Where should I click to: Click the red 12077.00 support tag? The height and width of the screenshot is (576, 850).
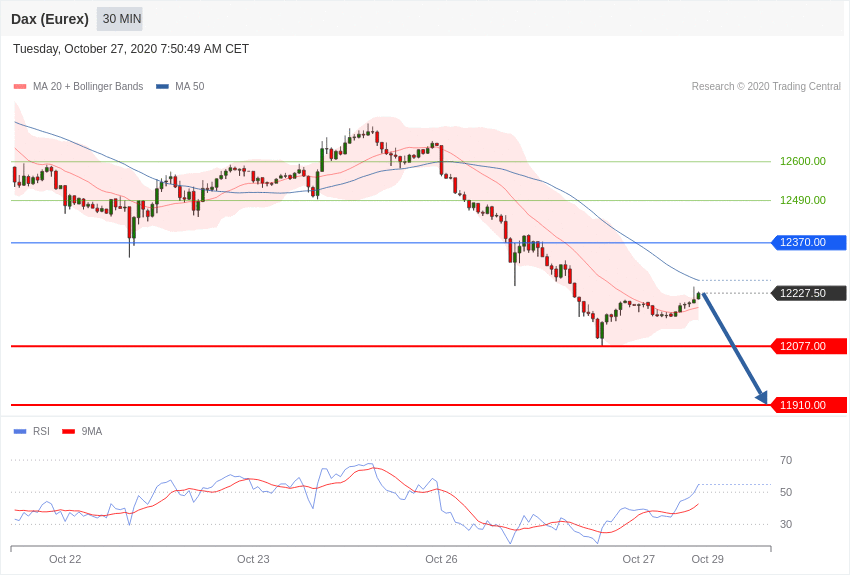pos(809,346)
